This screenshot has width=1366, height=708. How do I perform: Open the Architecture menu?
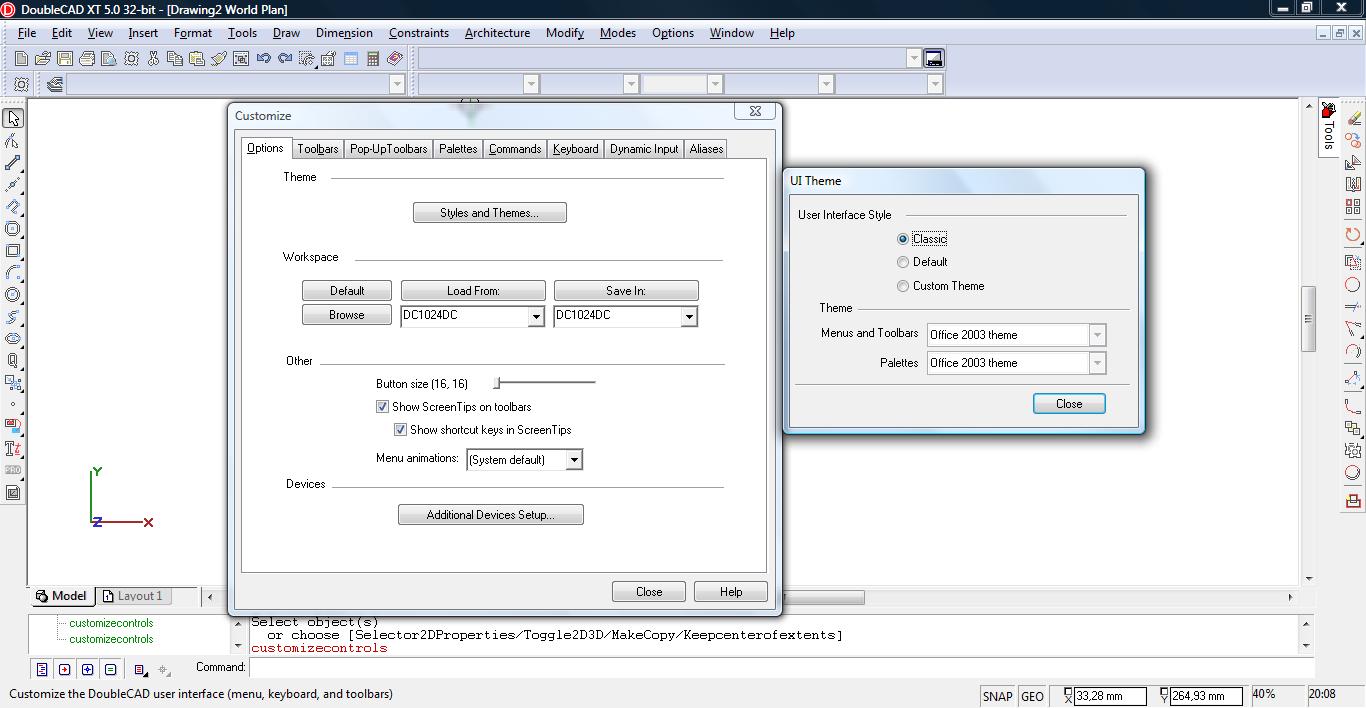[x=497, y=33]
